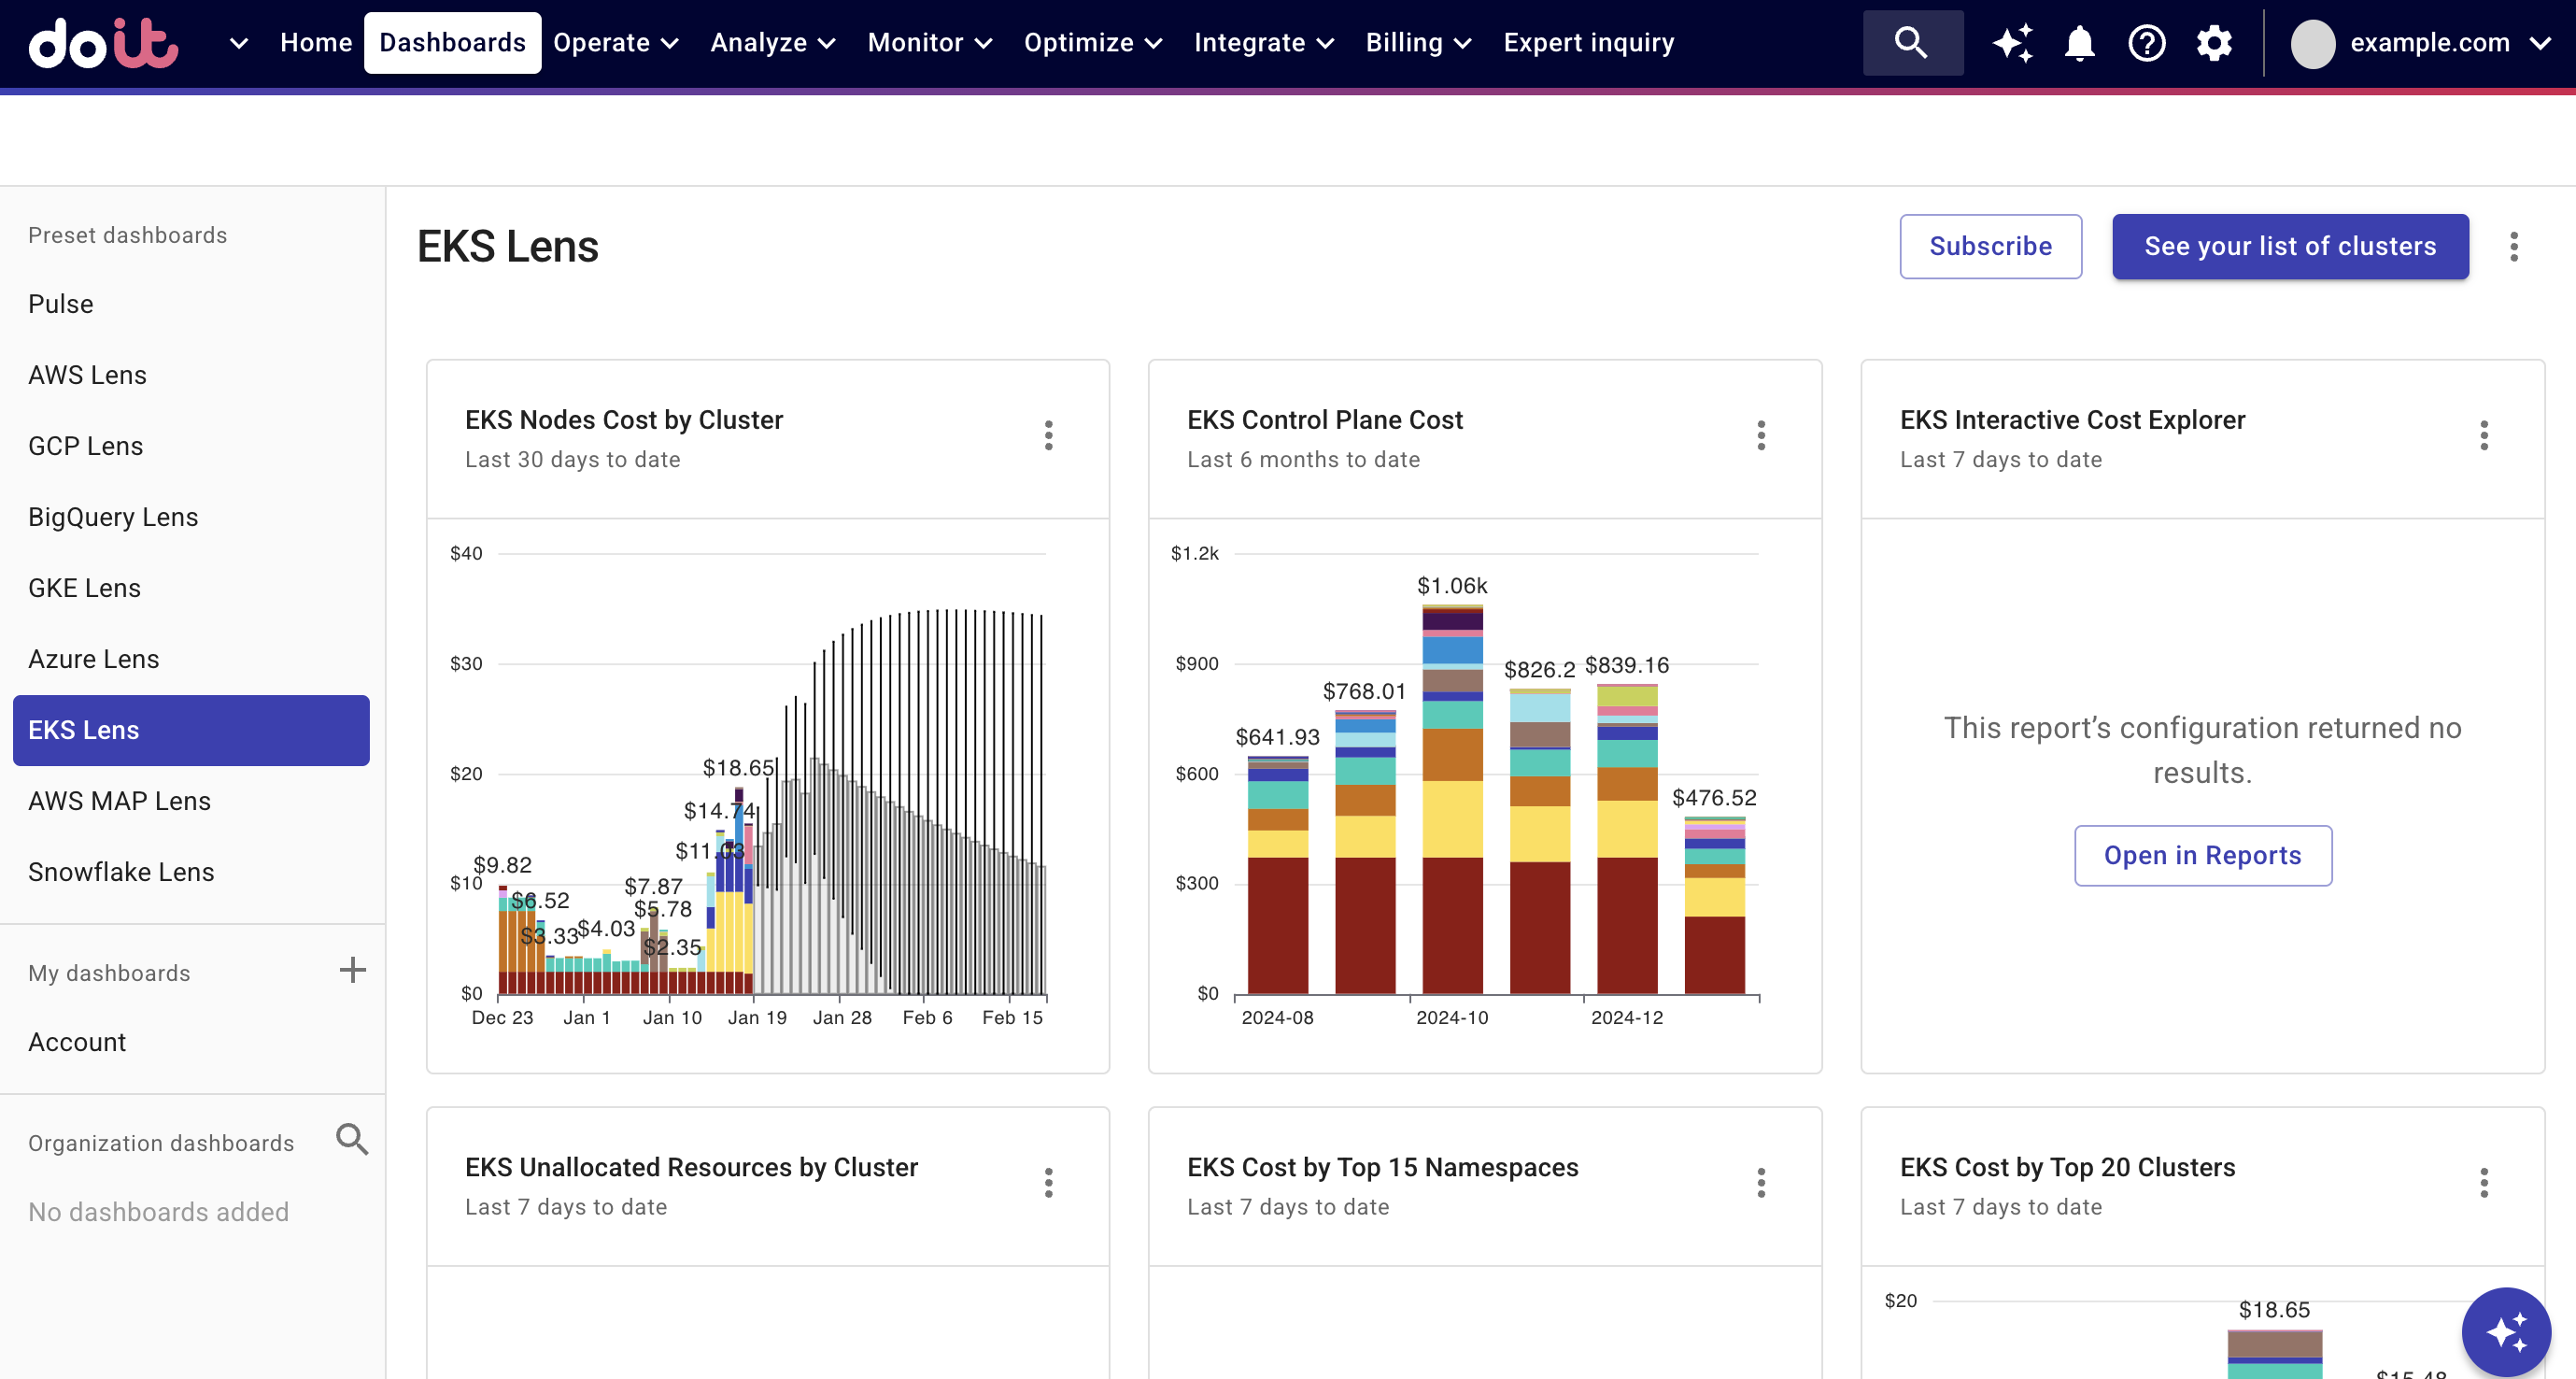Image resolution: width=2576 pixels, height=1379 pixels.
Task: Expand the Optimize menu
Action: coord(1093,43)
